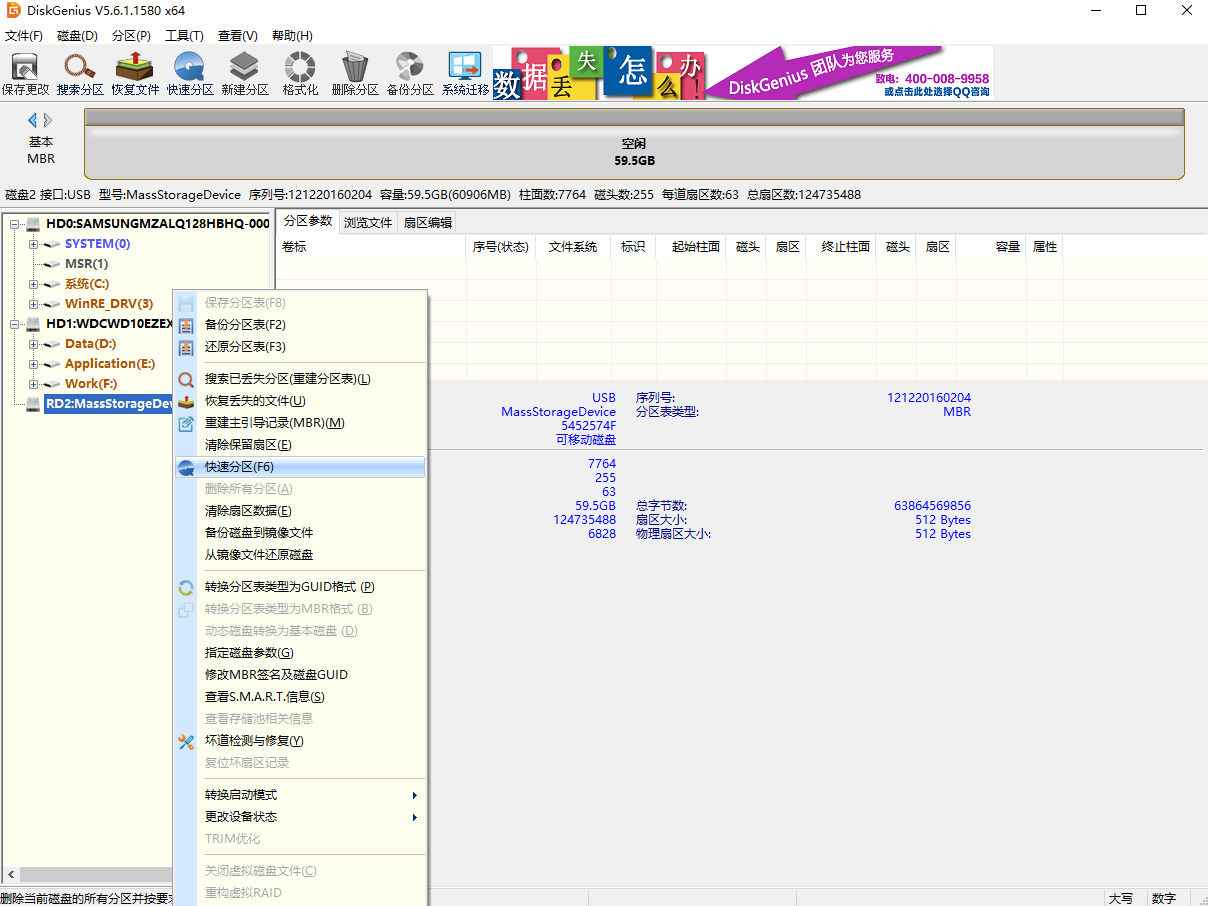Click the 格式化 toolbar icon
The image size is (1208, 906).
click(300, 74)
